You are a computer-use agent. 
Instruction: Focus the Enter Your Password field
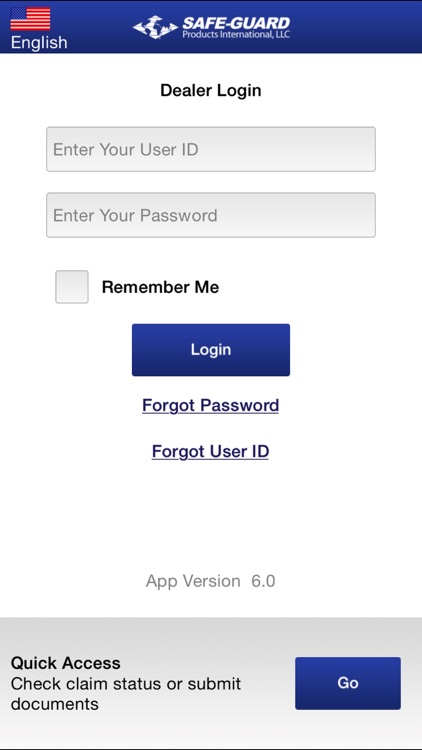pyautogui.click(x=211, y=215)
